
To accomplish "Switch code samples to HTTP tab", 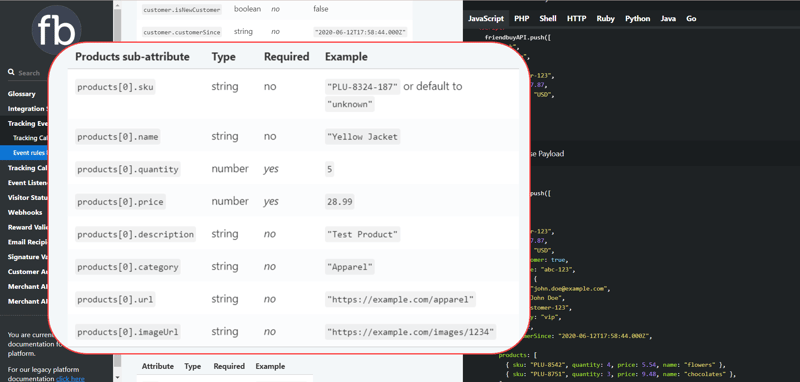I will [577, 18].
